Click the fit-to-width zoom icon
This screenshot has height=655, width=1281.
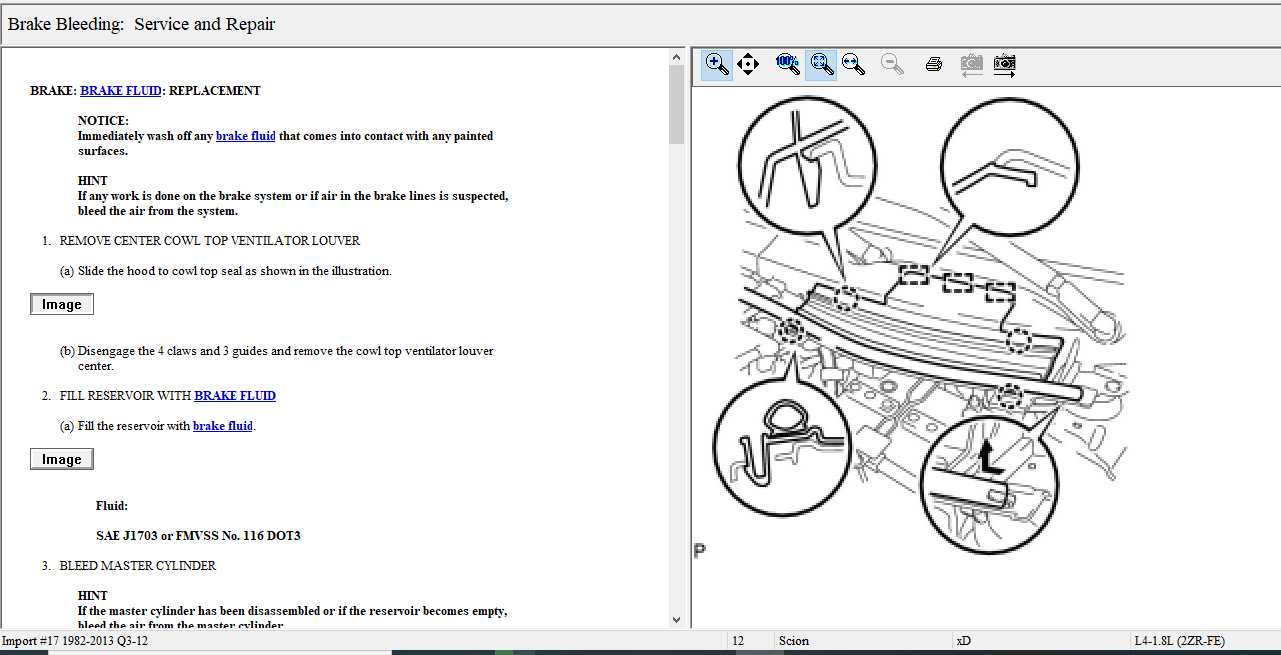[x=853, y=65]
